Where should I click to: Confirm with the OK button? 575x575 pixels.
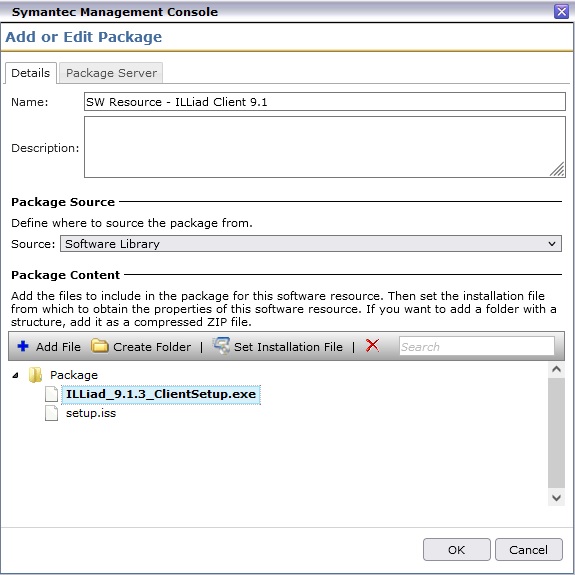[457, 550]
